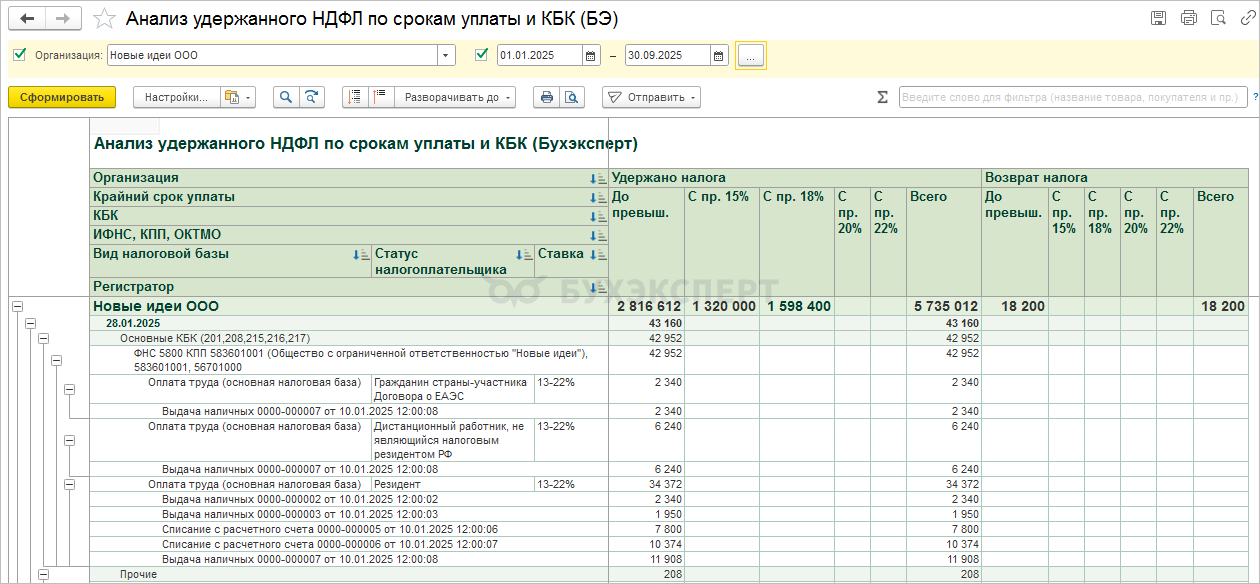Open print preview with magnifier page icon
Viewport: 1260px width, 584px height.
click(571, 97)
